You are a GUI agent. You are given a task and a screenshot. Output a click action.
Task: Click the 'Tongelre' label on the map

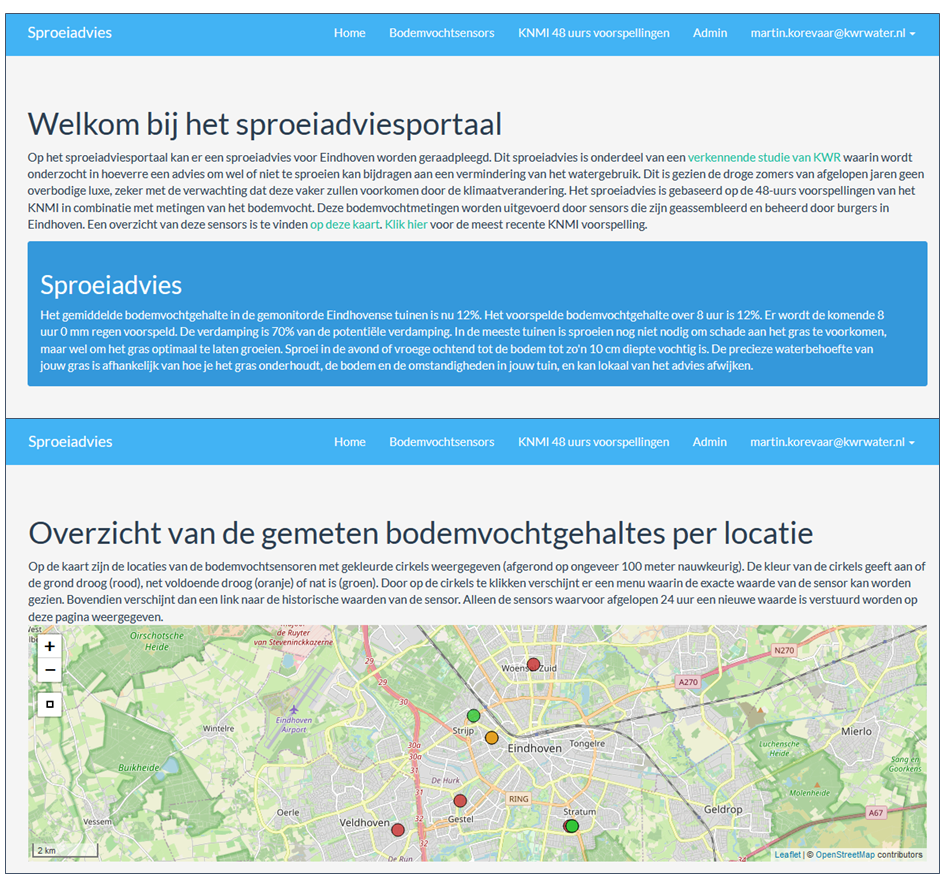[x=587, y=744]
